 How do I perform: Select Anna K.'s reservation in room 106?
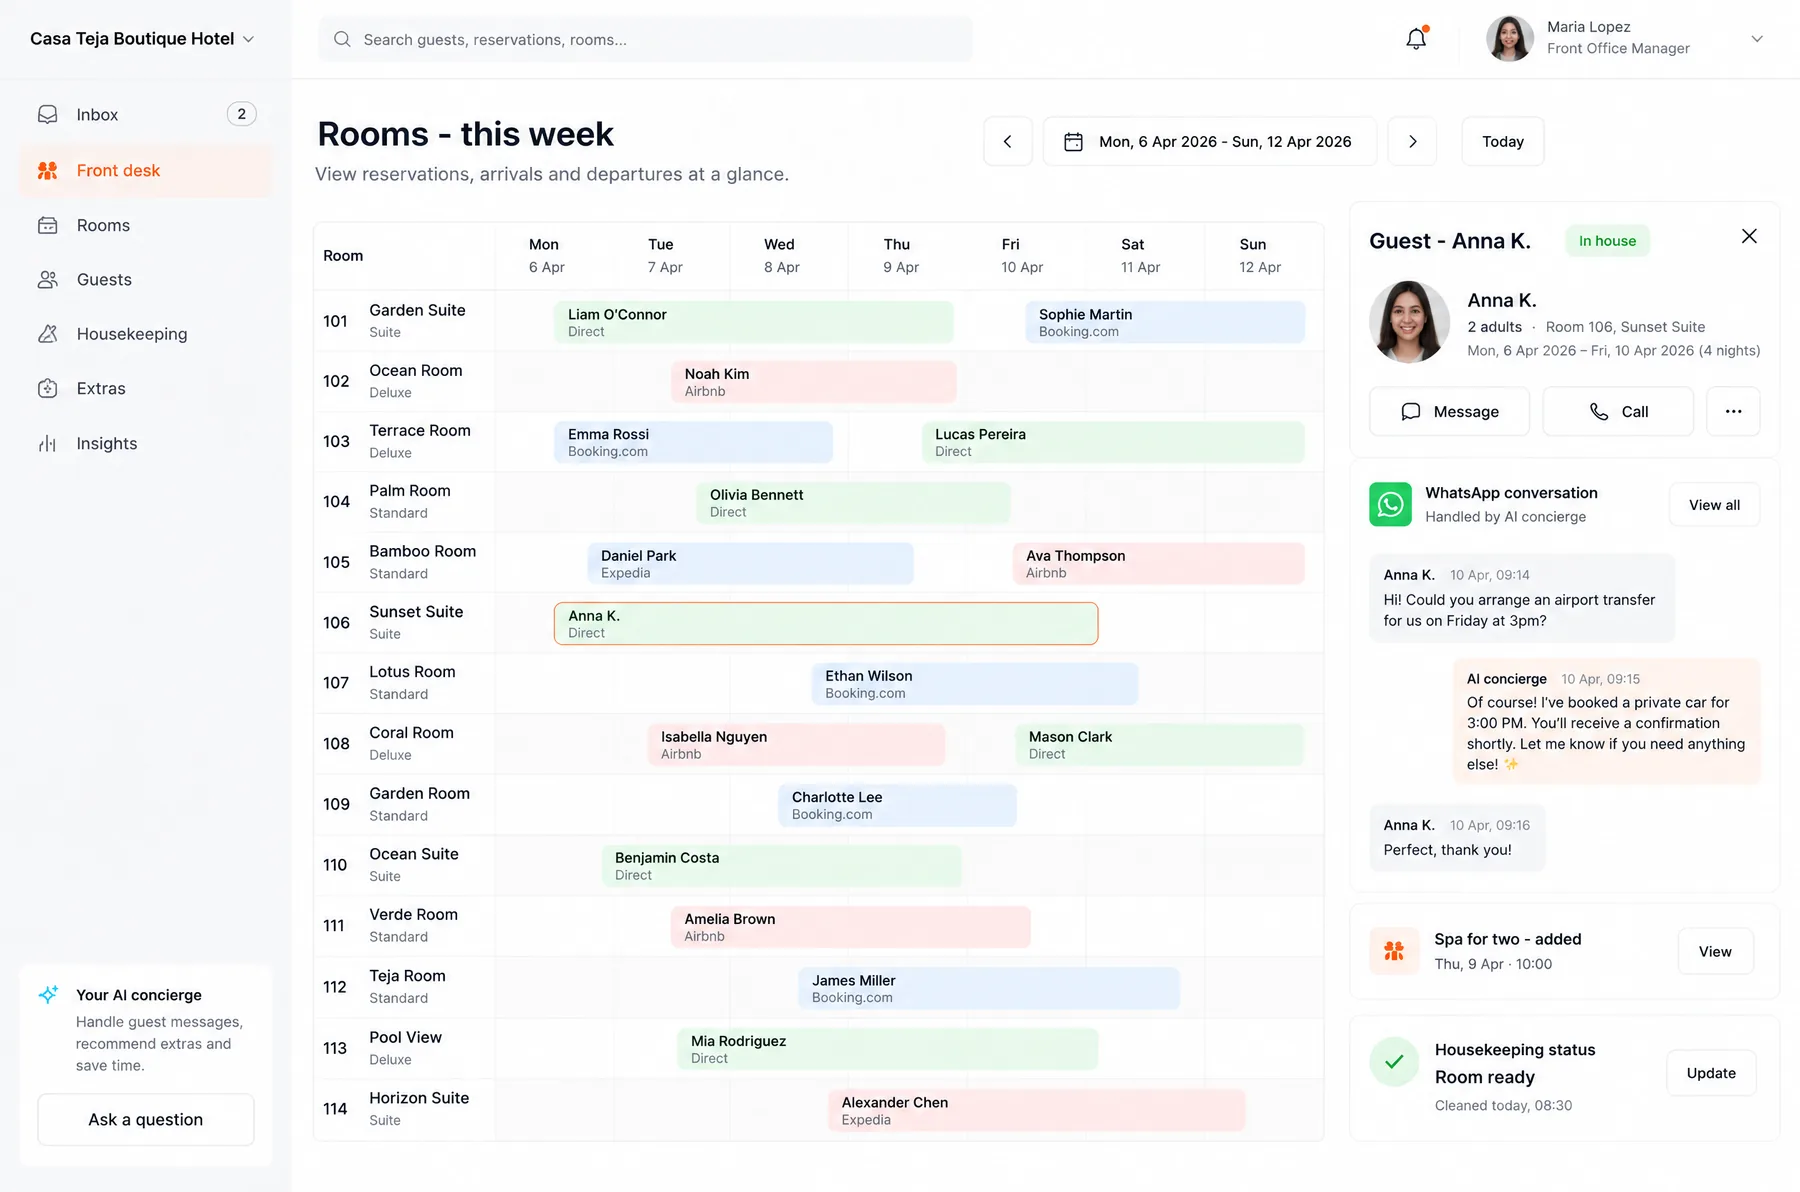(826, 623)
